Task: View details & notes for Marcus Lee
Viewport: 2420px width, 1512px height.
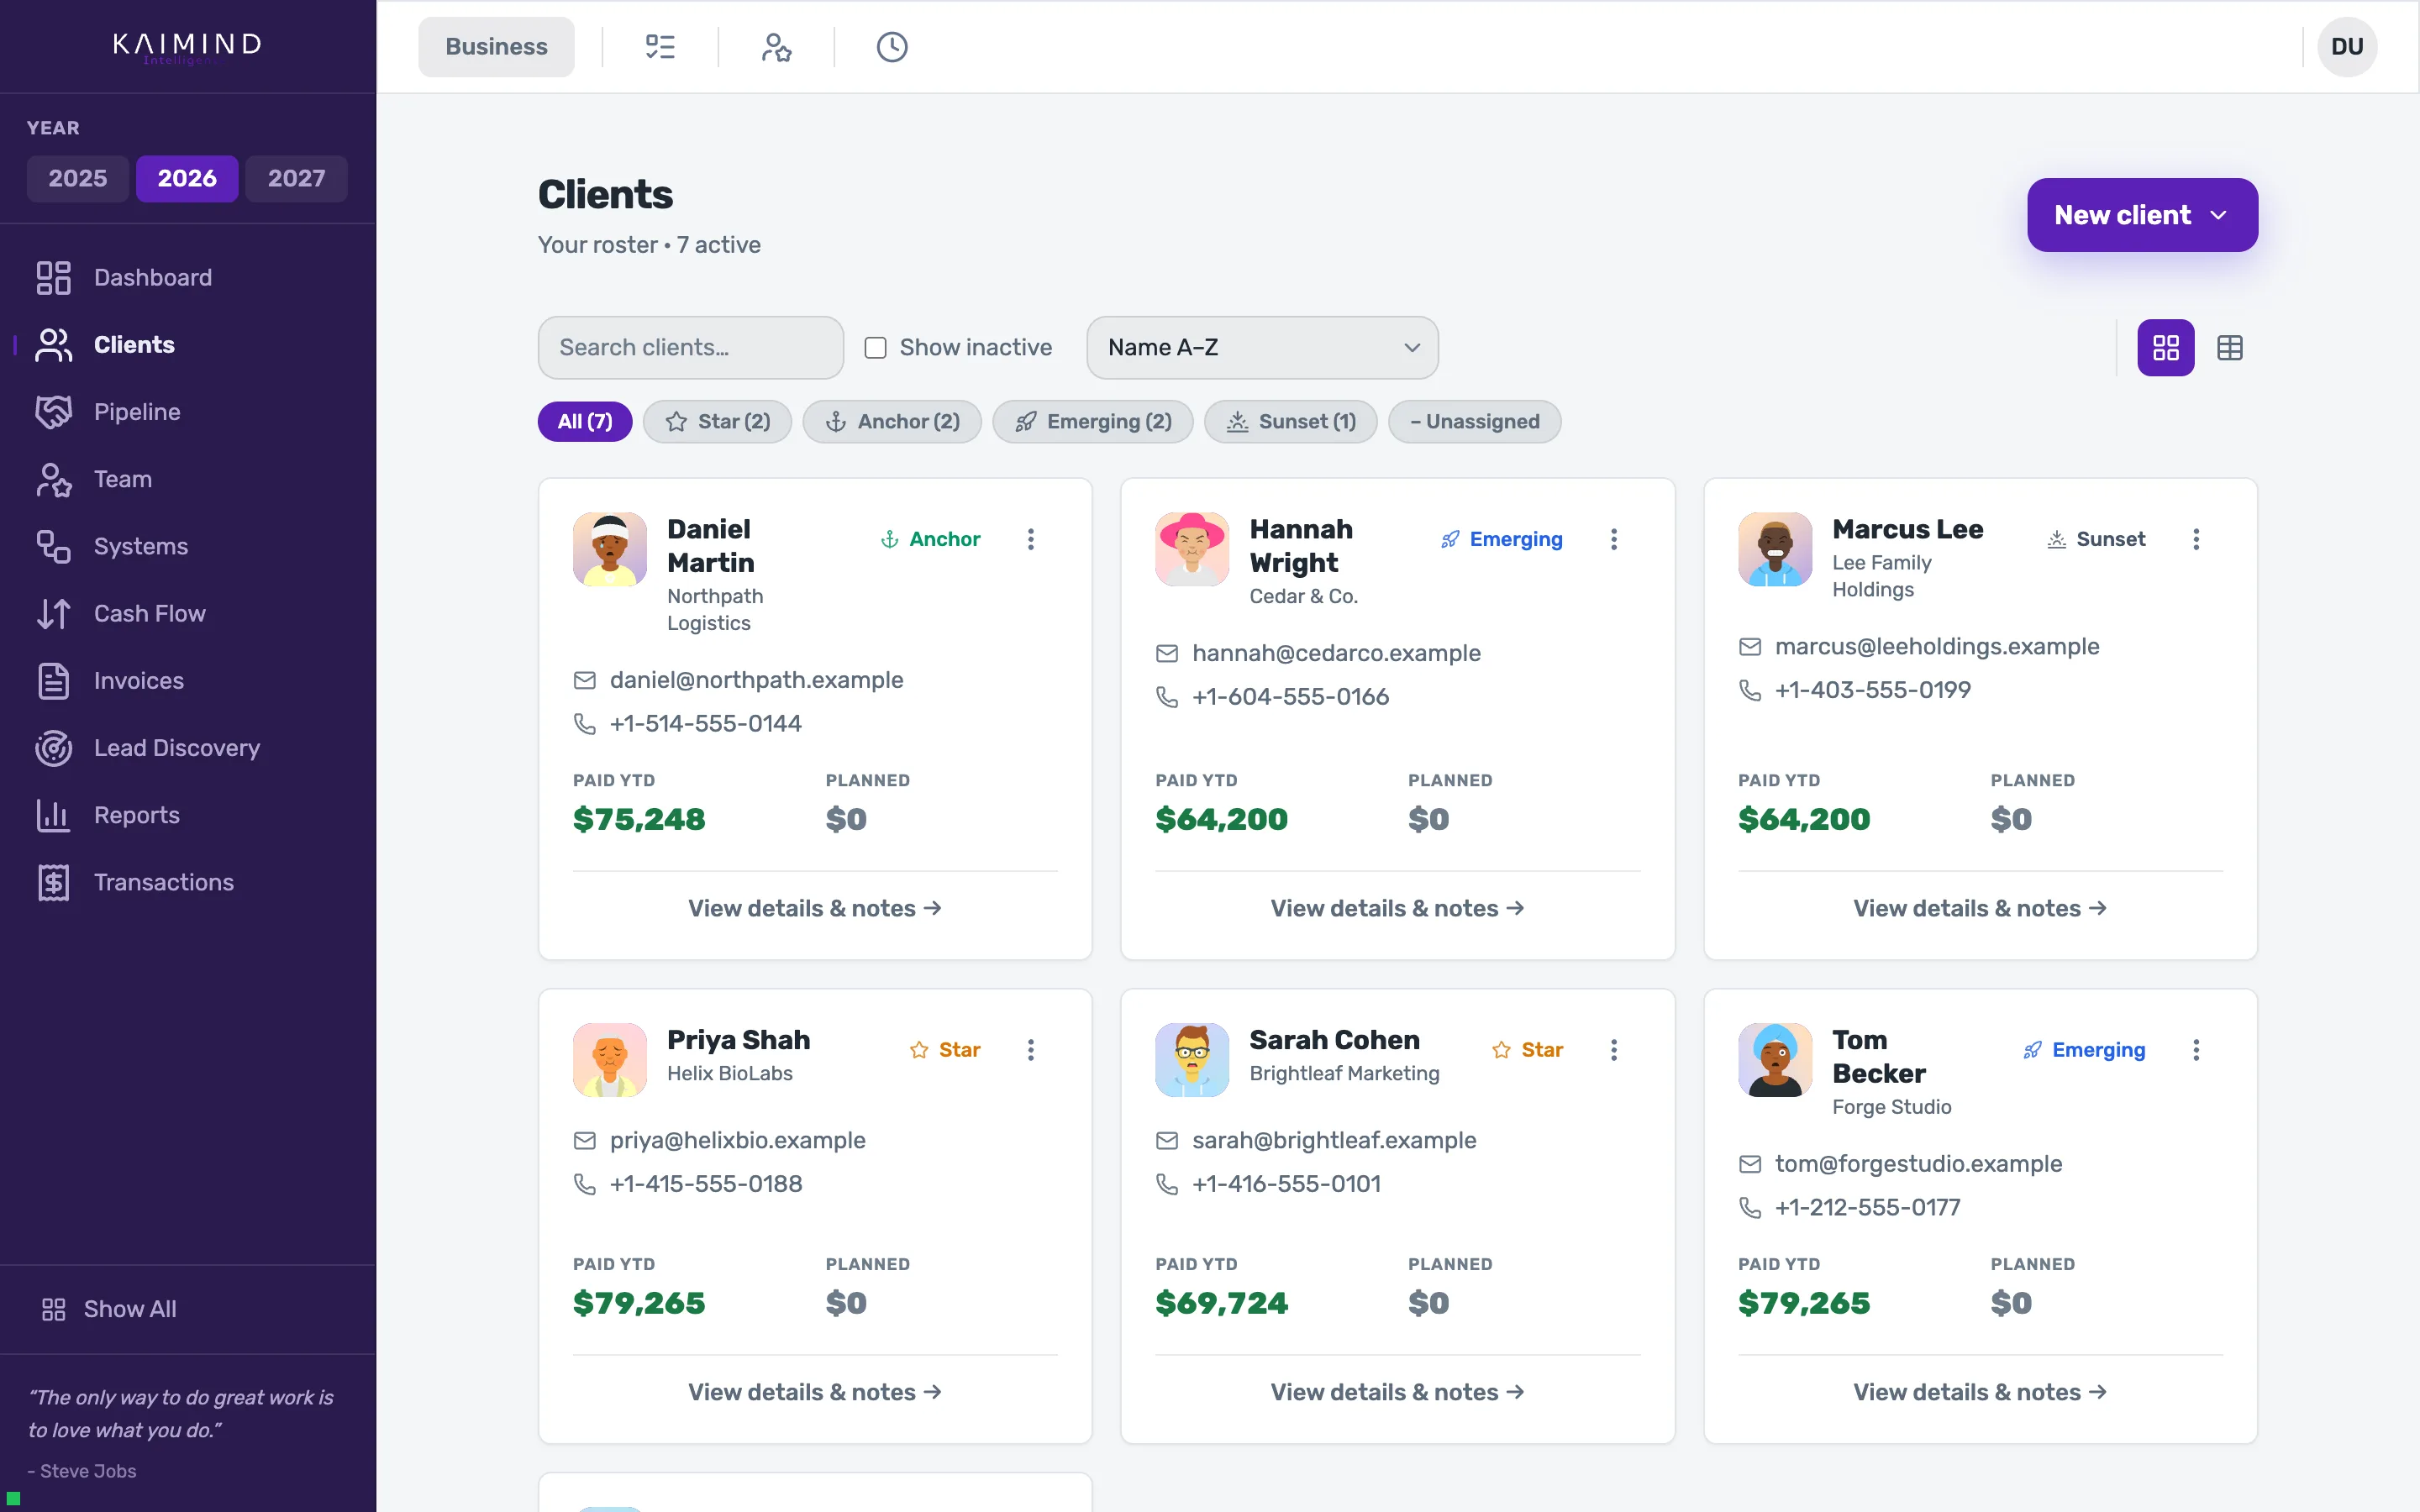Action: 1980,908
